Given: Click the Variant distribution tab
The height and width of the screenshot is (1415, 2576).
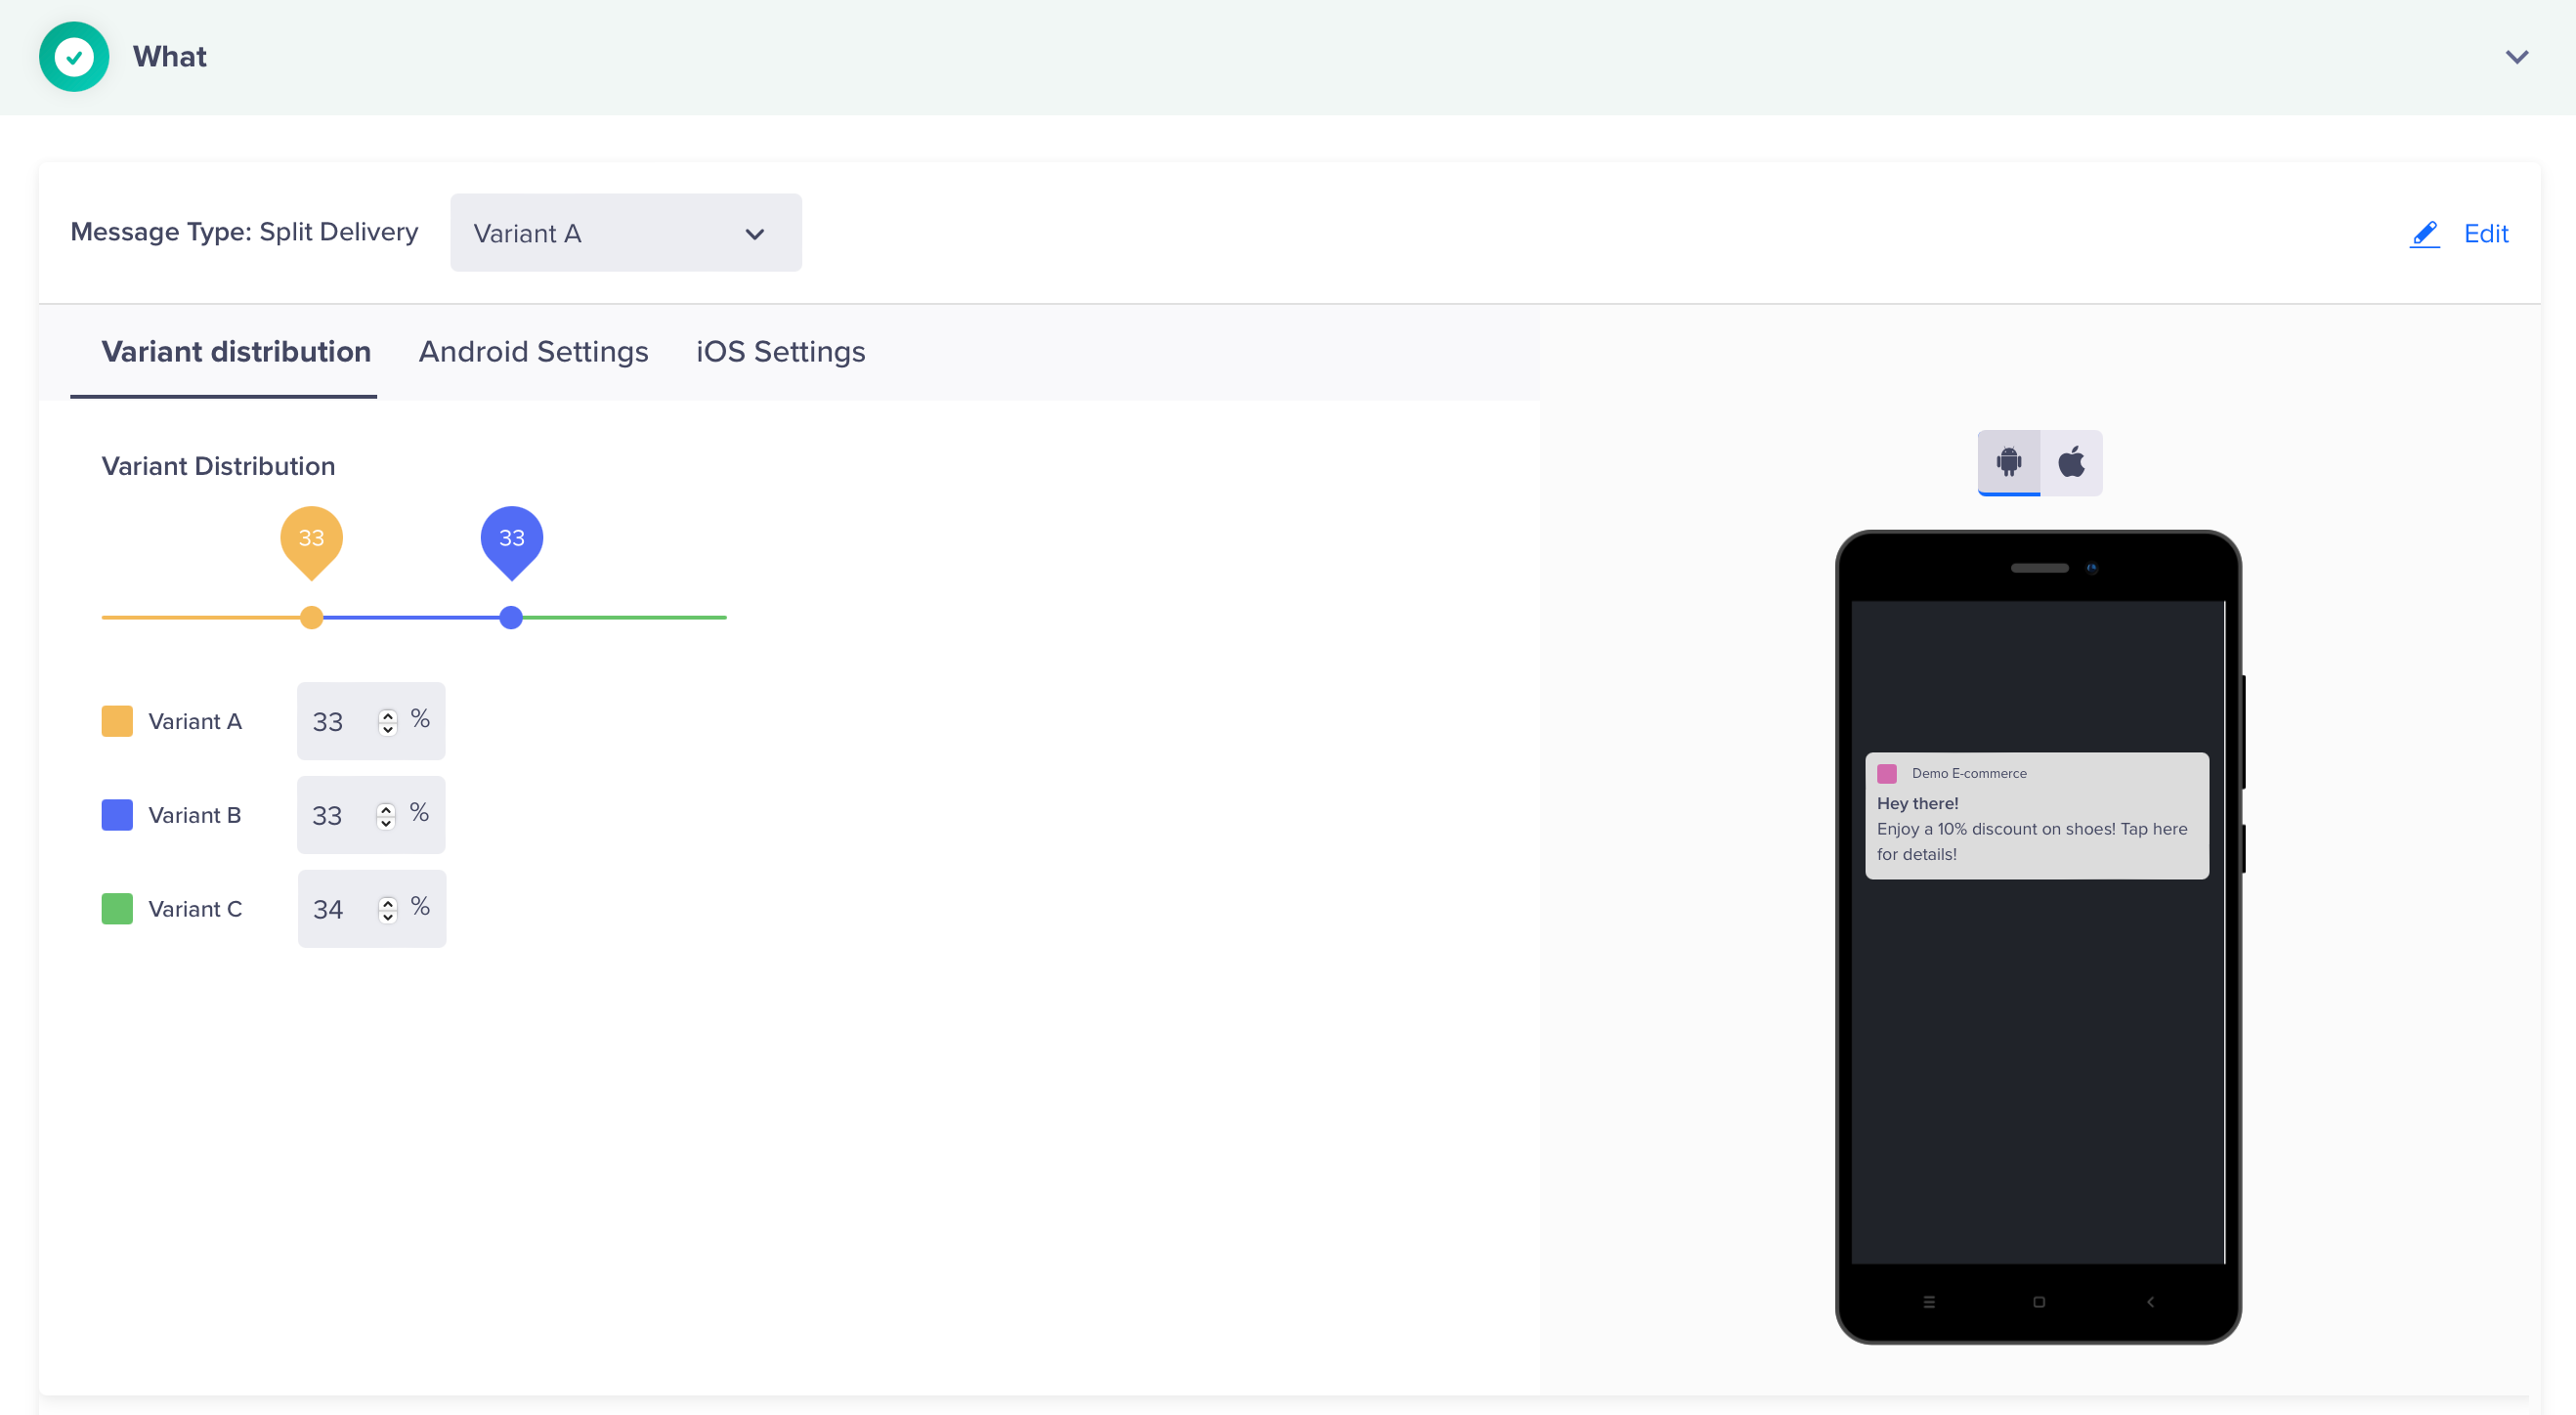Looking at the screenshot, I should click(x=236, y=352).
